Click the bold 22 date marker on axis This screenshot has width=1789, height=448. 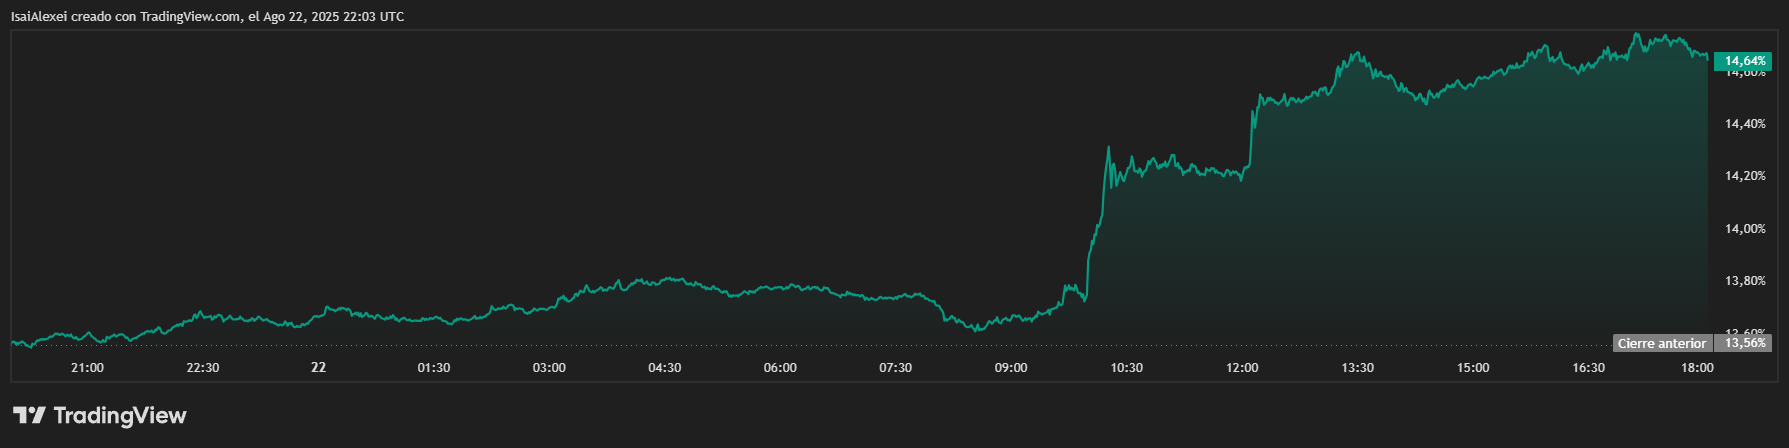(318, 368)
